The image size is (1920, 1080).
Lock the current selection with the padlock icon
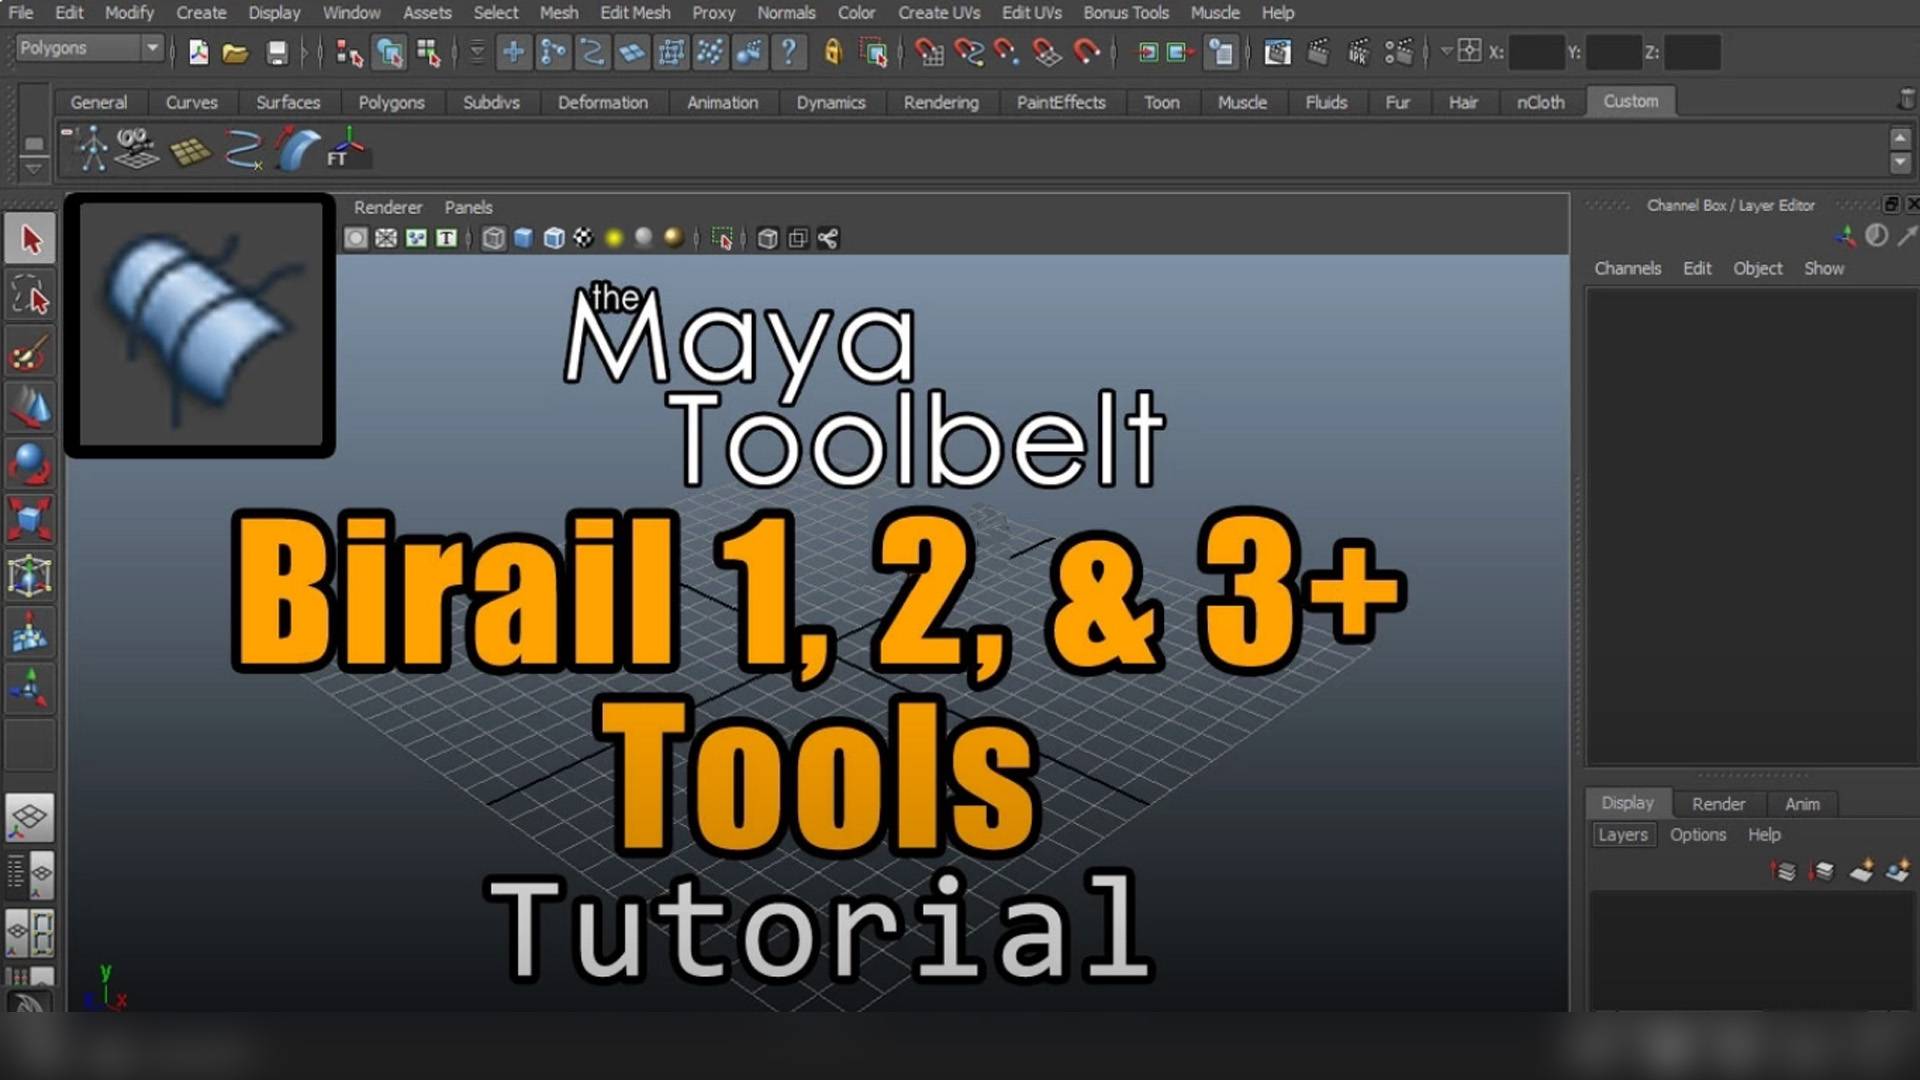click(832, 52)
